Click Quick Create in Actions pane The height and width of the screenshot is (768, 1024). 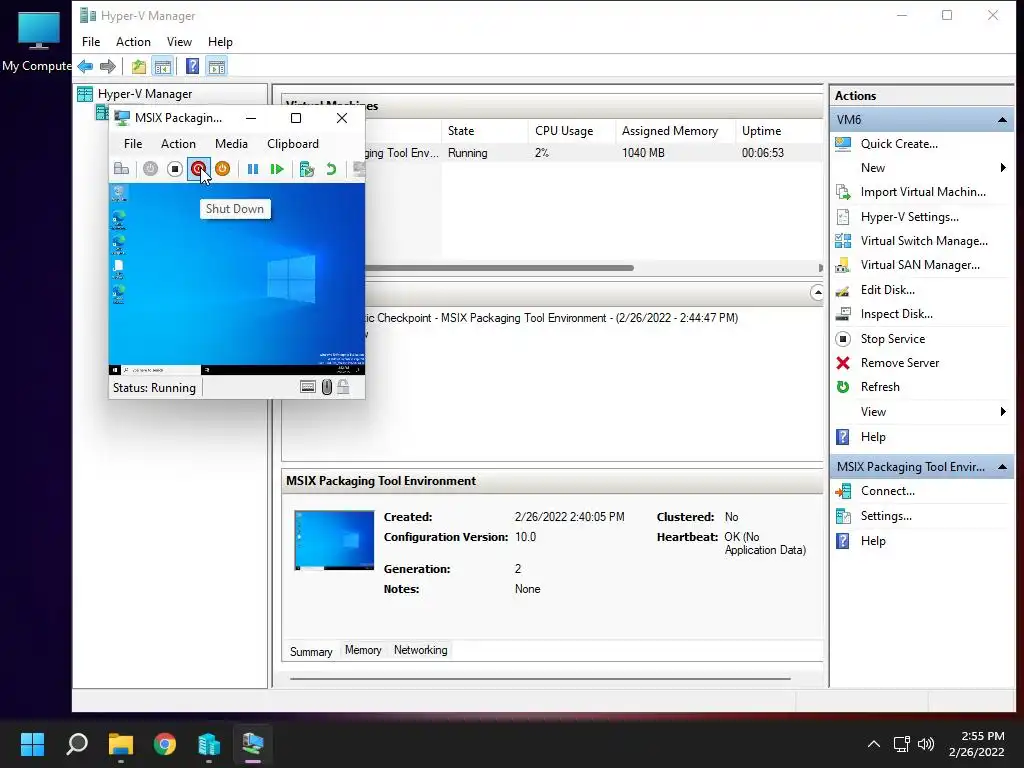coord(899,144)
